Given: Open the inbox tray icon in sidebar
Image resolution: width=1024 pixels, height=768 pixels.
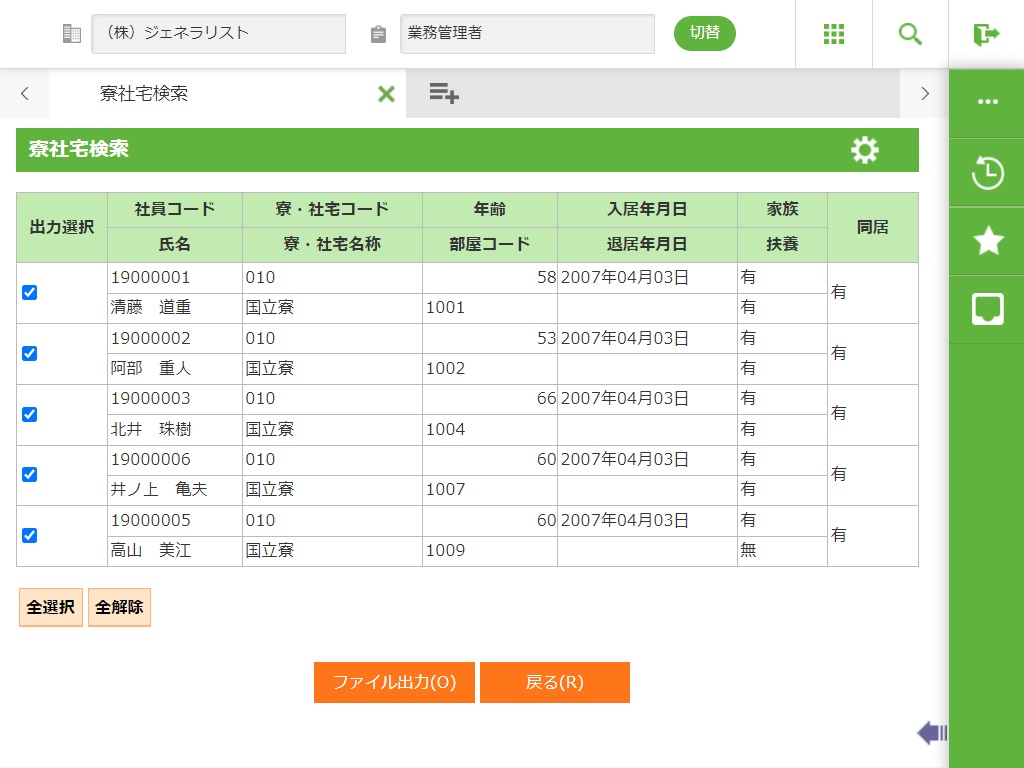Looking at the screenshot, I should coord(987,309).
